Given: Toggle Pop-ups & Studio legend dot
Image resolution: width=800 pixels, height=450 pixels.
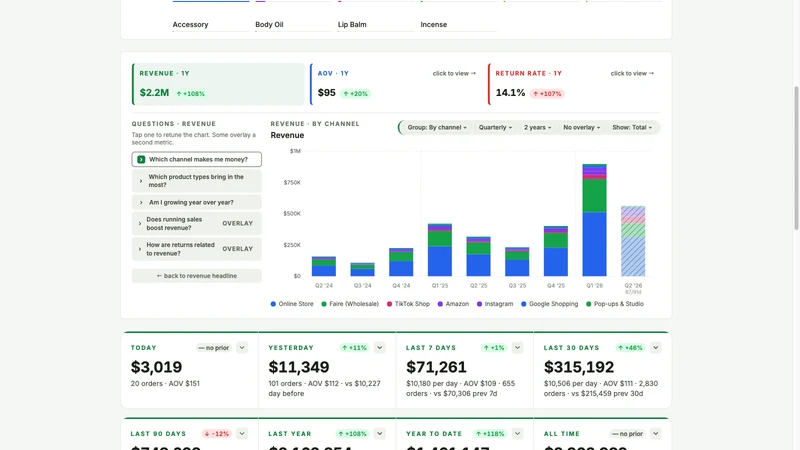Looking at the screenshot, I should tap(588, 304).
